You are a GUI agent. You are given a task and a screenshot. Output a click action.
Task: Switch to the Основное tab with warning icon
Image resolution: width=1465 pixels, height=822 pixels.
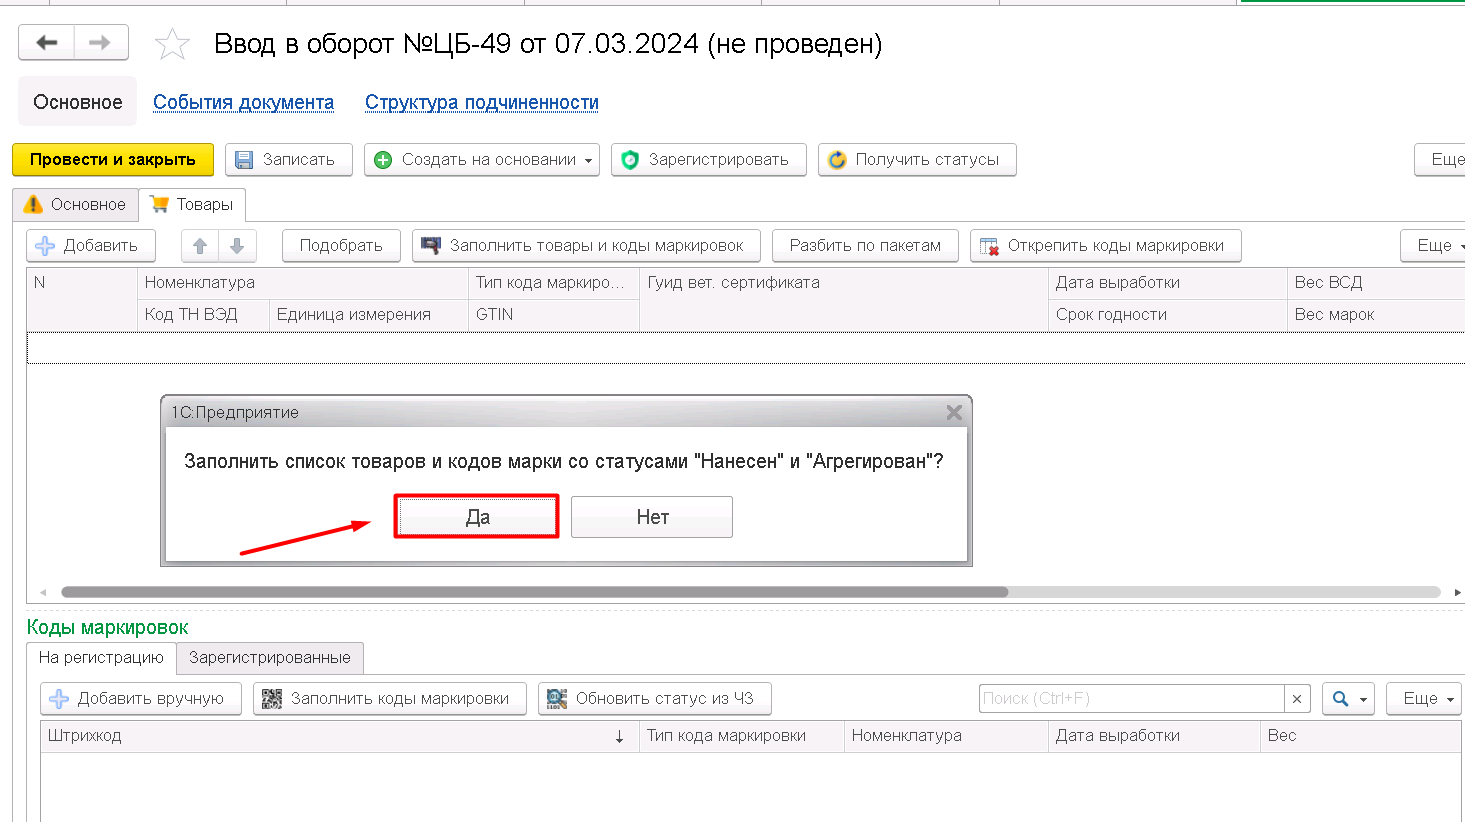[x=76, y=204]
